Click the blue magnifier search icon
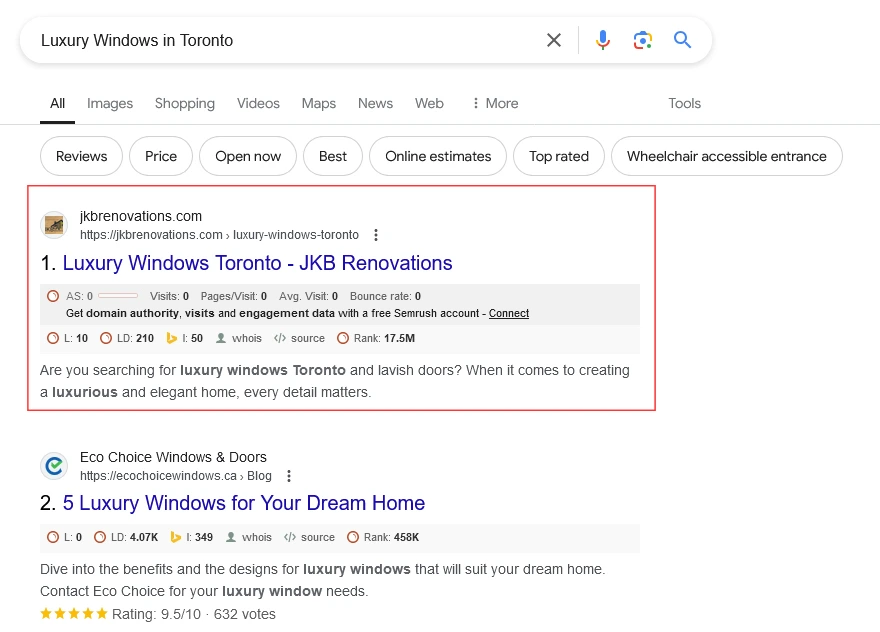The width and height of the screenshot is (880, 632). coord(683,40)
